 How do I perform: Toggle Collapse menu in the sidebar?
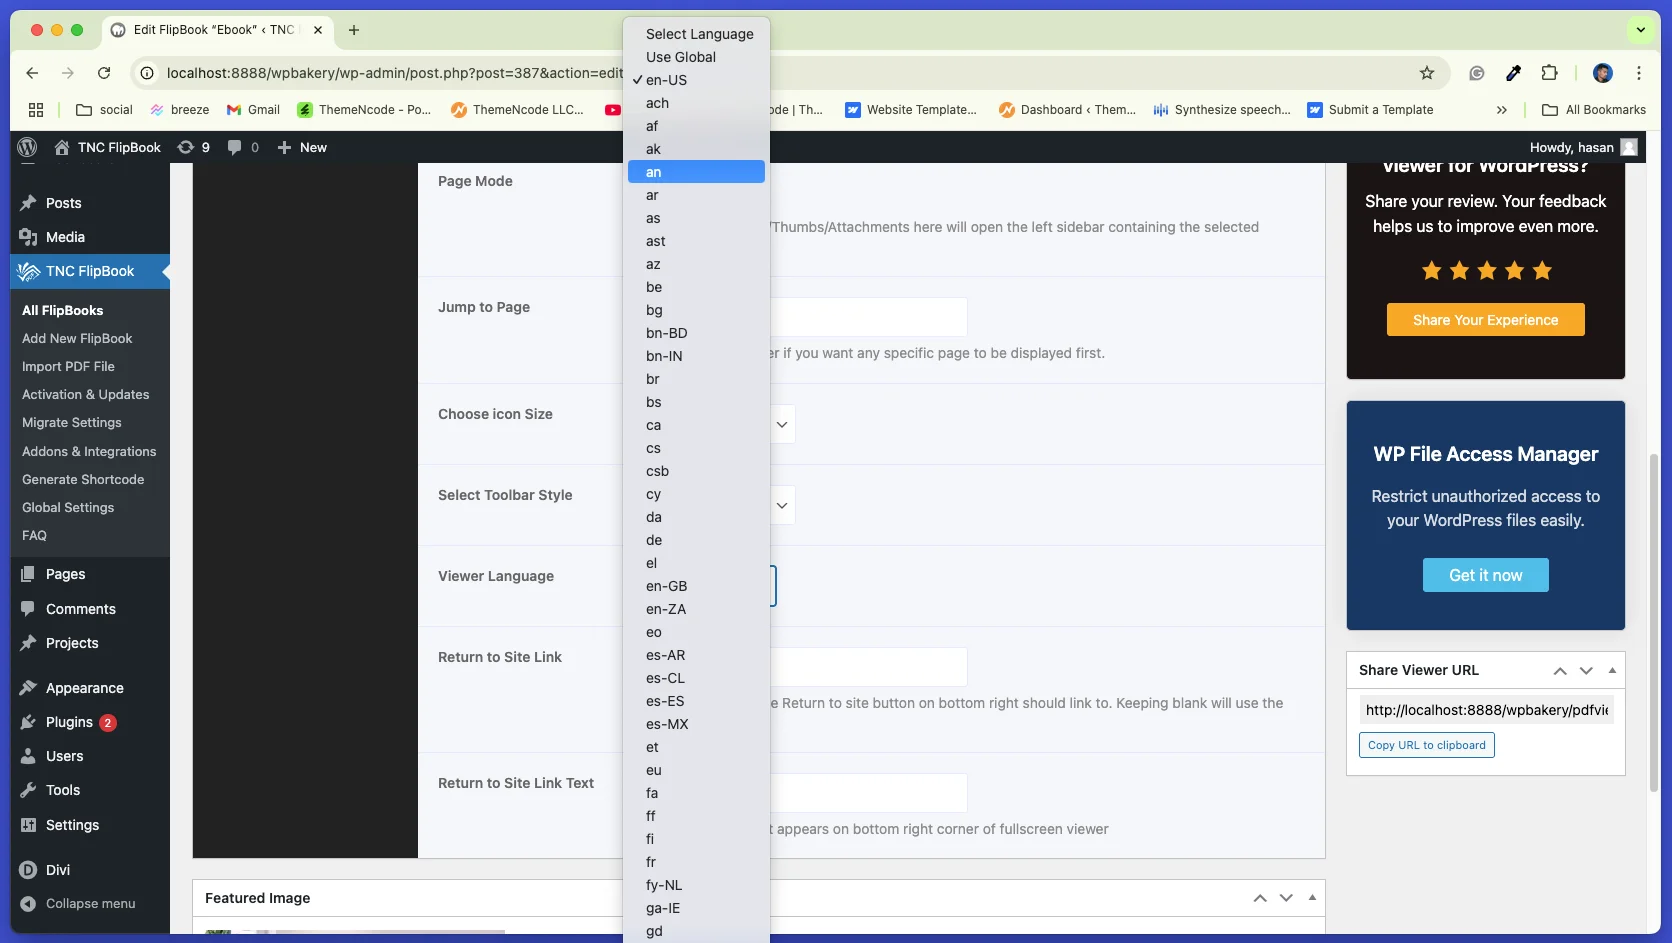pos(88,903)
